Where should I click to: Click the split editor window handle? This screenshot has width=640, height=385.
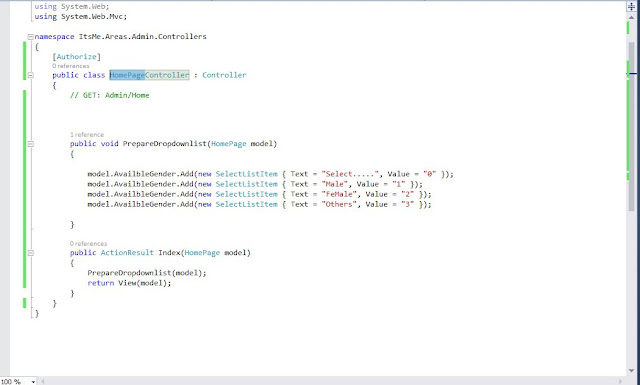(x=631, y=6)
